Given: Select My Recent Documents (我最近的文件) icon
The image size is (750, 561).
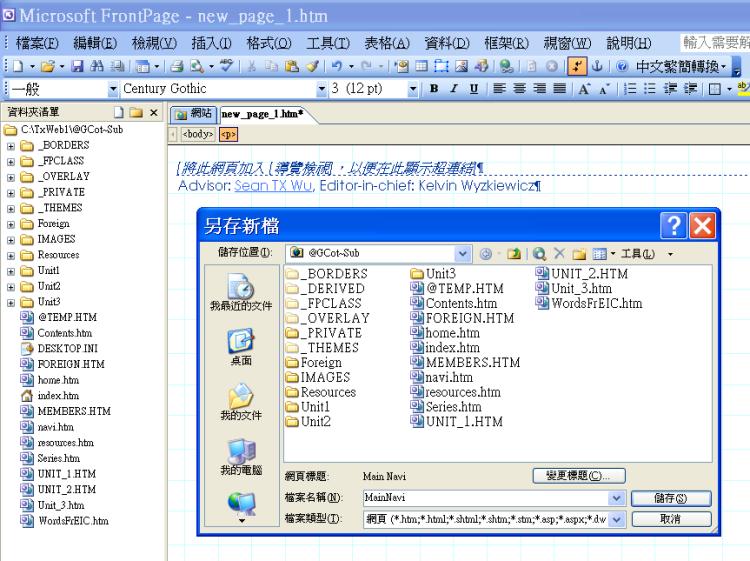Looking at the screenshot, I should coord(240,290).
